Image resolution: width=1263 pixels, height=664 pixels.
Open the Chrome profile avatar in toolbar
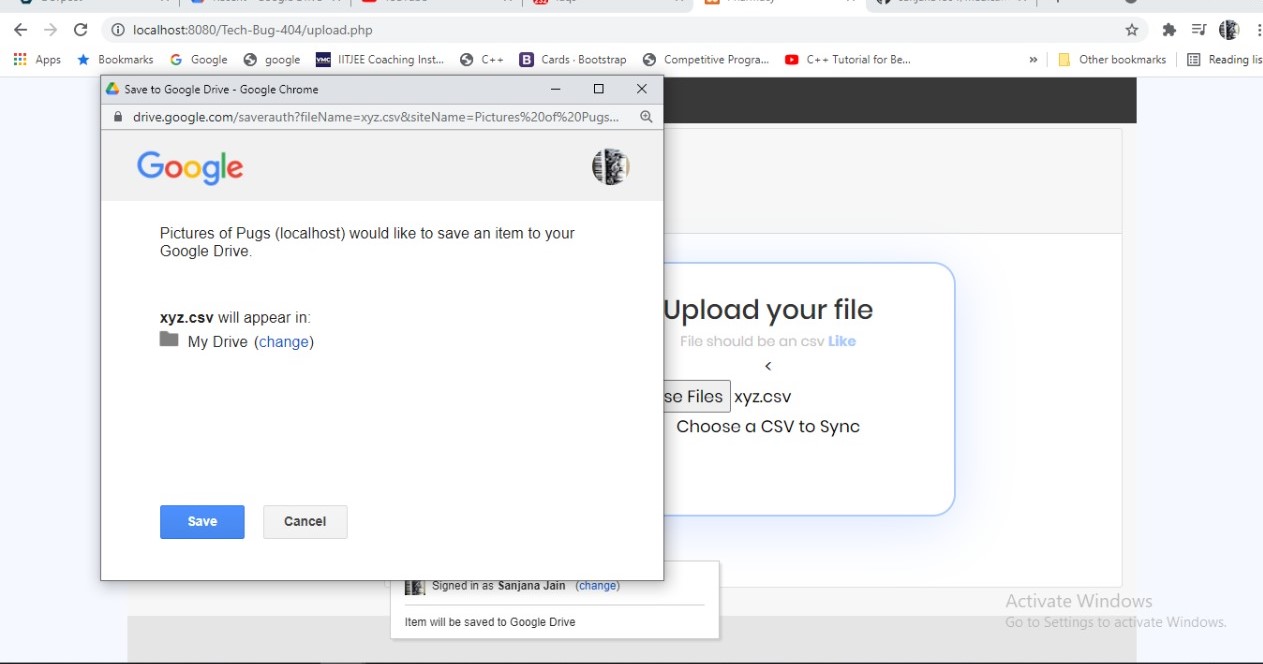click(x=1229, y=30)
